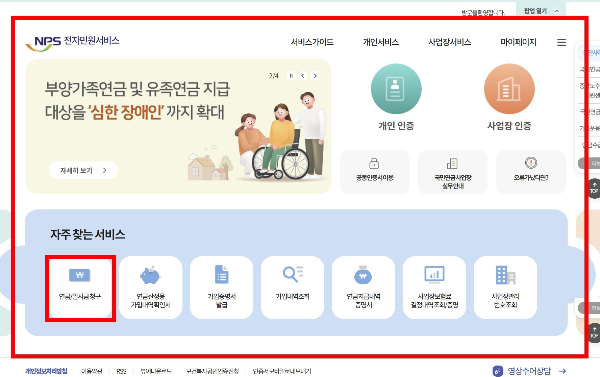Open the 연금/일시금 청구 service tile

coord(80,288)
